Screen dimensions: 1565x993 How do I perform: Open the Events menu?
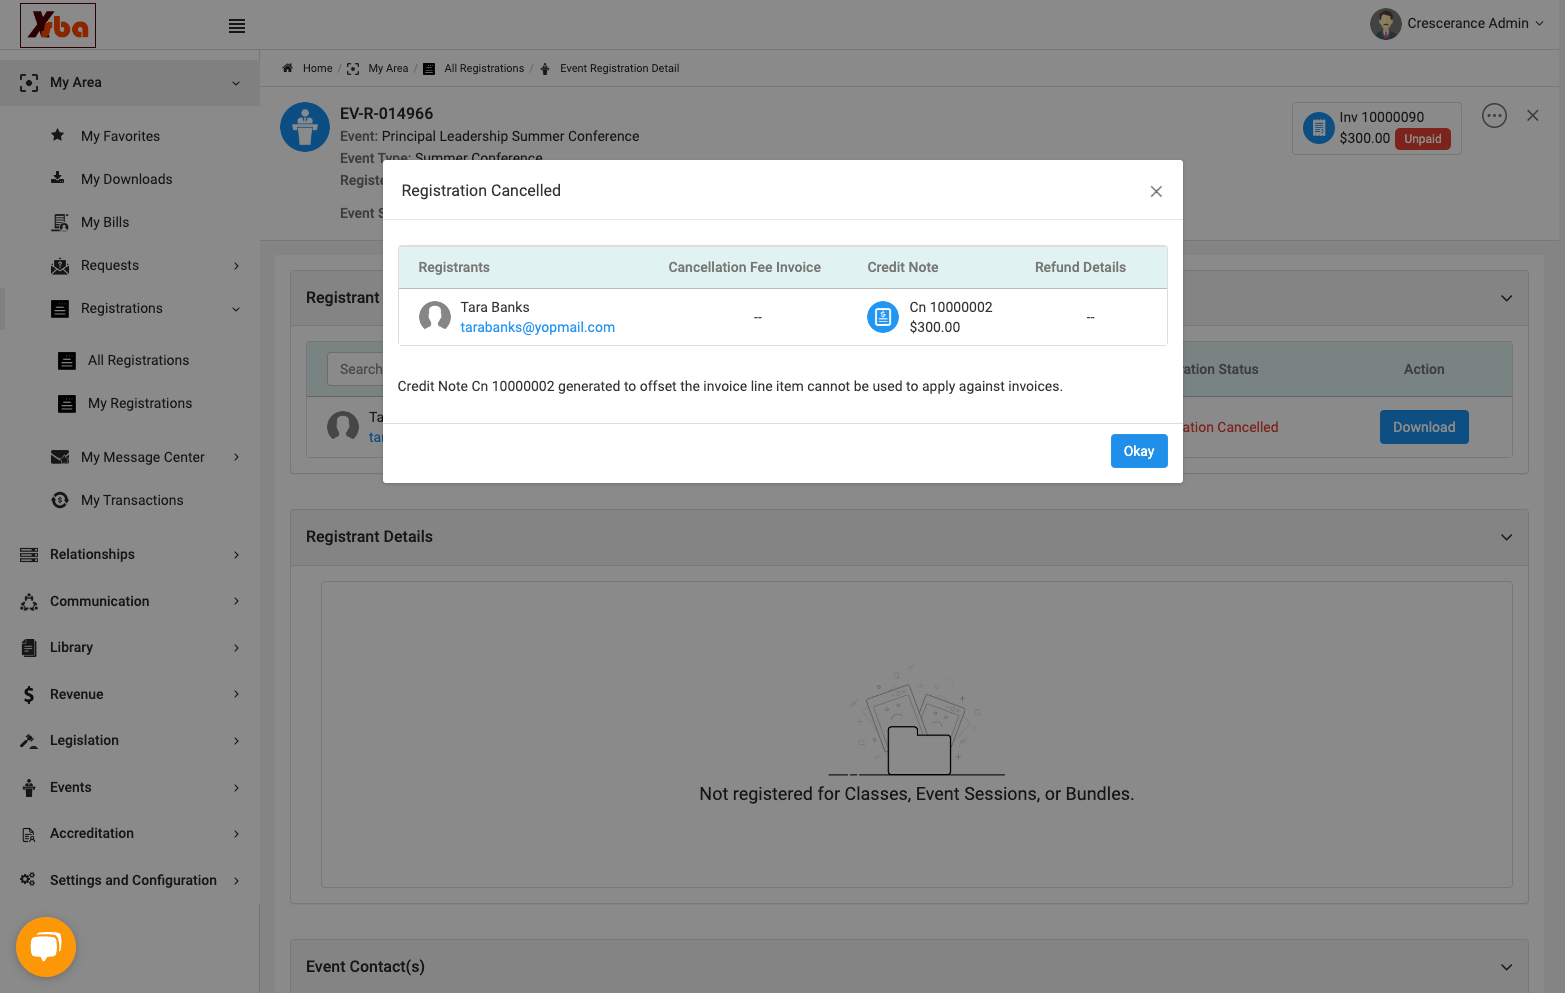[x=130, y=787]
